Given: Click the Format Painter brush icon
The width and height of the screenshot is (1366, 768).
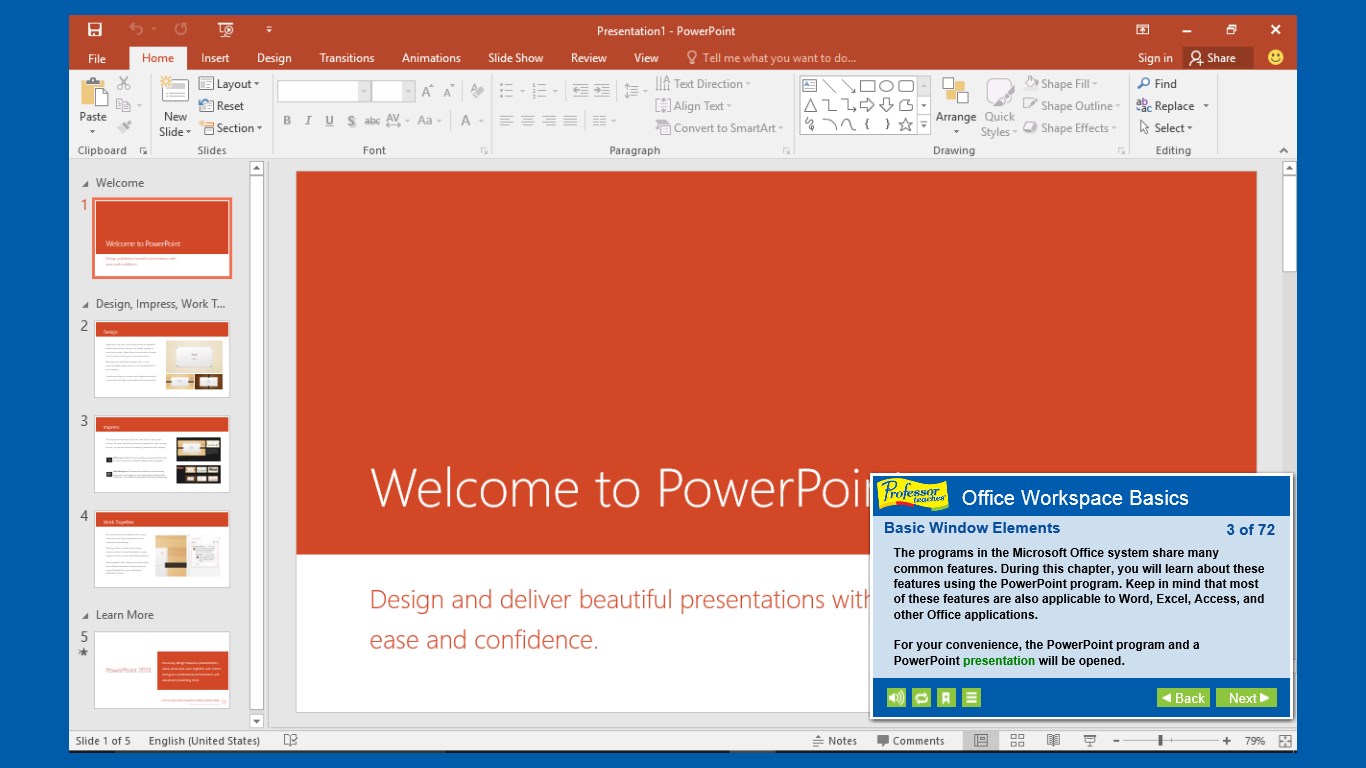Looking at the screenshot, I should (x=124, y=127).
